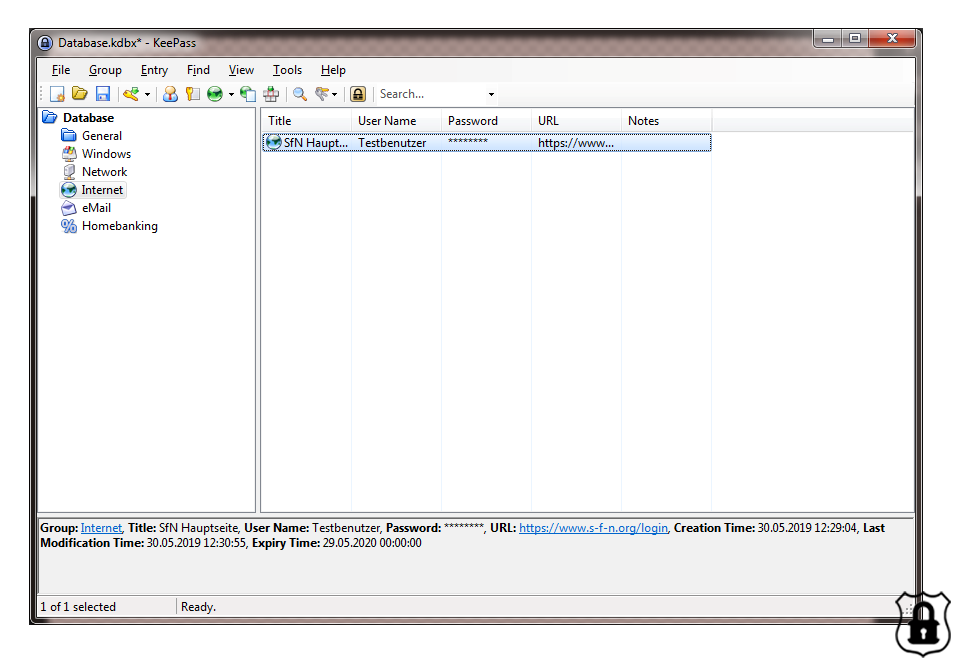The height and width of the screenshot is (662, 953).
Task: Open the File menu
Action: click(x=61, y=70)
